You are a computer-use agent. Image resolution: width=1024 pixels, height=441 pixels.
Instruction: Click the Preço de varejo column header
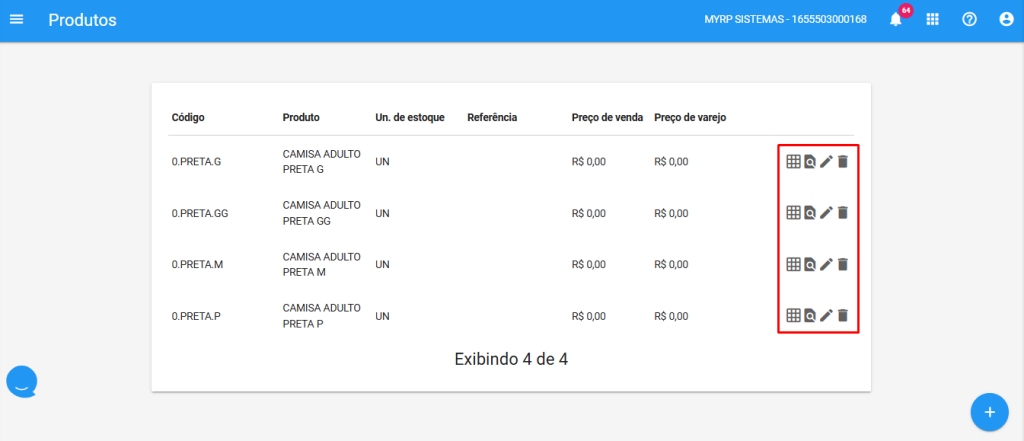click(690, 118)
